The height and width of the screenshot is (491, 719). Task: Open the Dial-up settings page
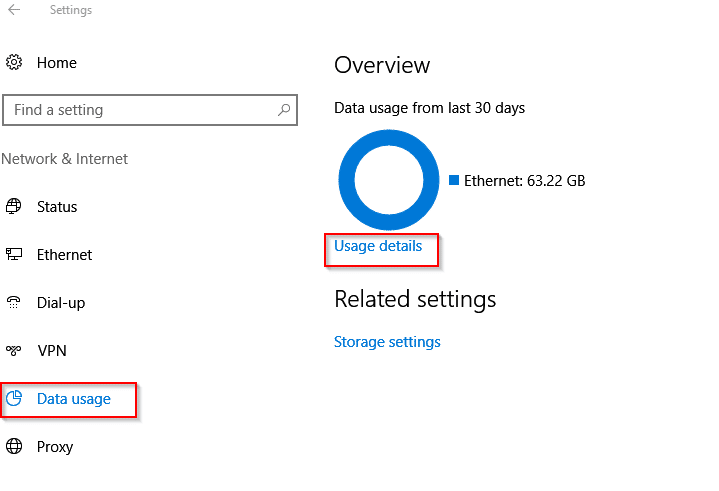(61, 303)
